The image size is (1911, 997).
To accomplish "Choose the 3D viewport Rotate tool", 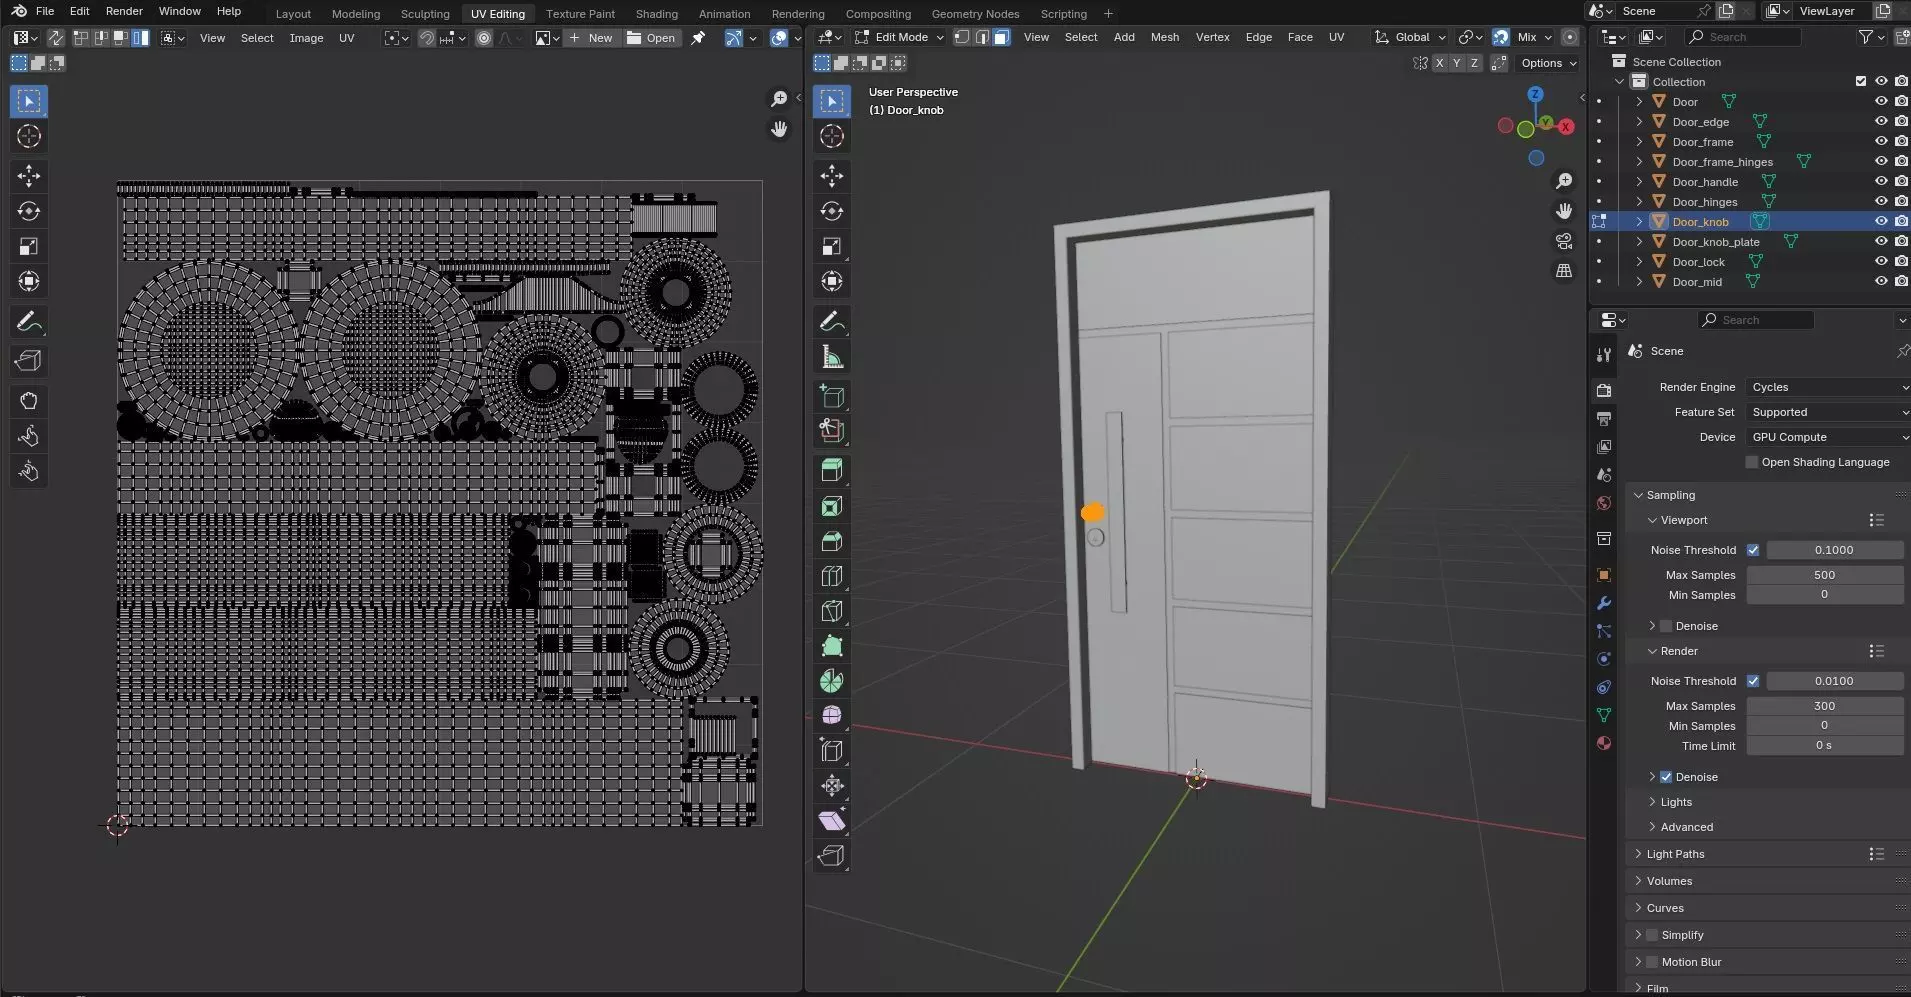I will pyautogui.click(x=831, y=211).
